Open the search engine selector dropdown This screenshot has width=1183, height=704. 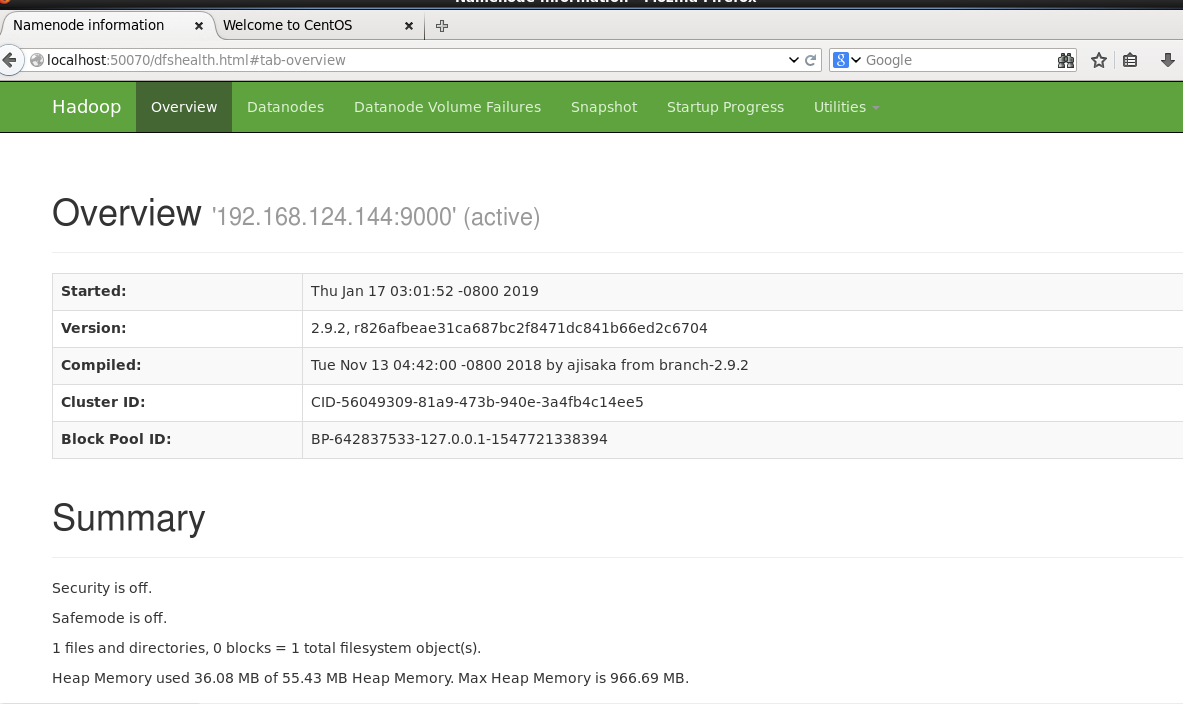pos(847,60)
